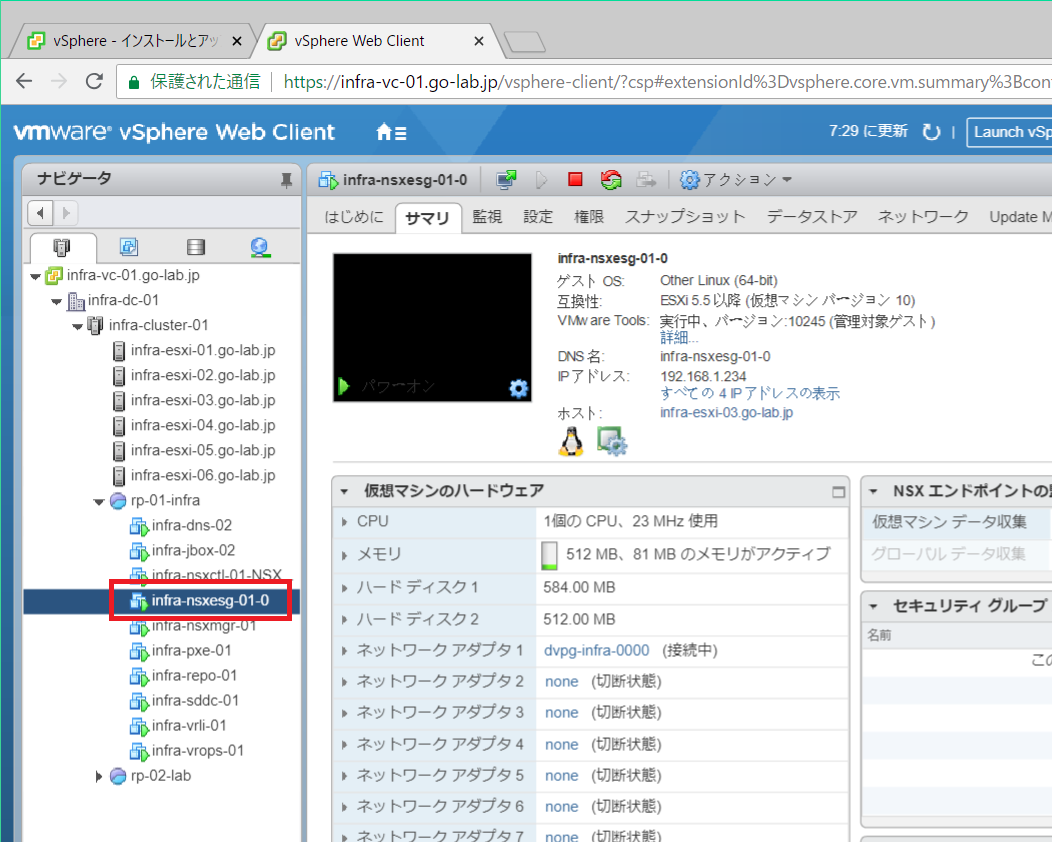This screenshot has height=842, width=1052.
Task: Collapse the infra-vc-01.go-lab.jp tree node
Action: pyautogui.click(x=36, y=276)
